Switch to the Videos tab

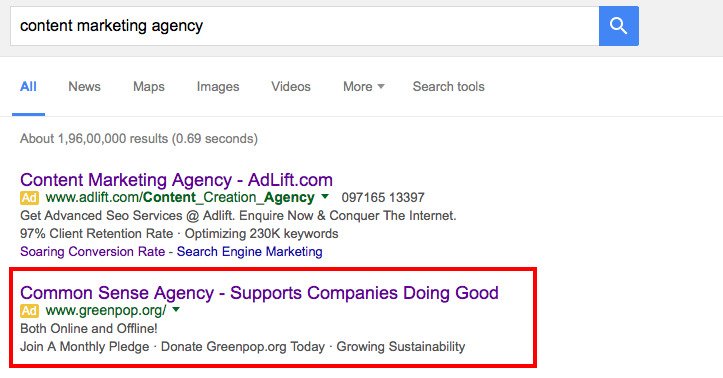[290, 87]
